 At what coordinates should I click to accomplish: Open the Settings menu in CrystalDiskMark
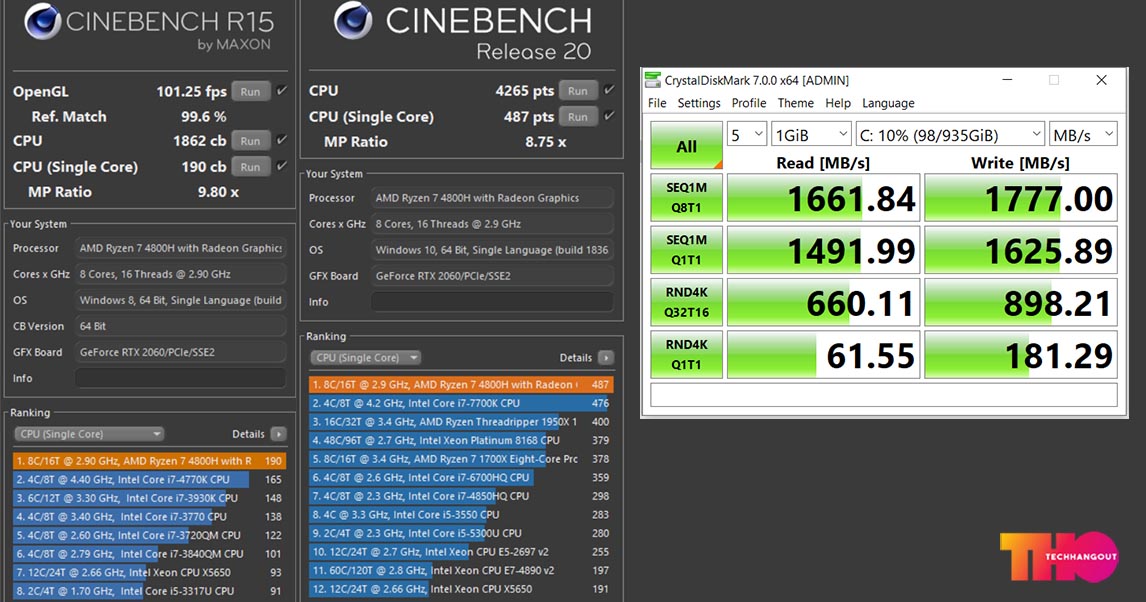tap(699, 103)
